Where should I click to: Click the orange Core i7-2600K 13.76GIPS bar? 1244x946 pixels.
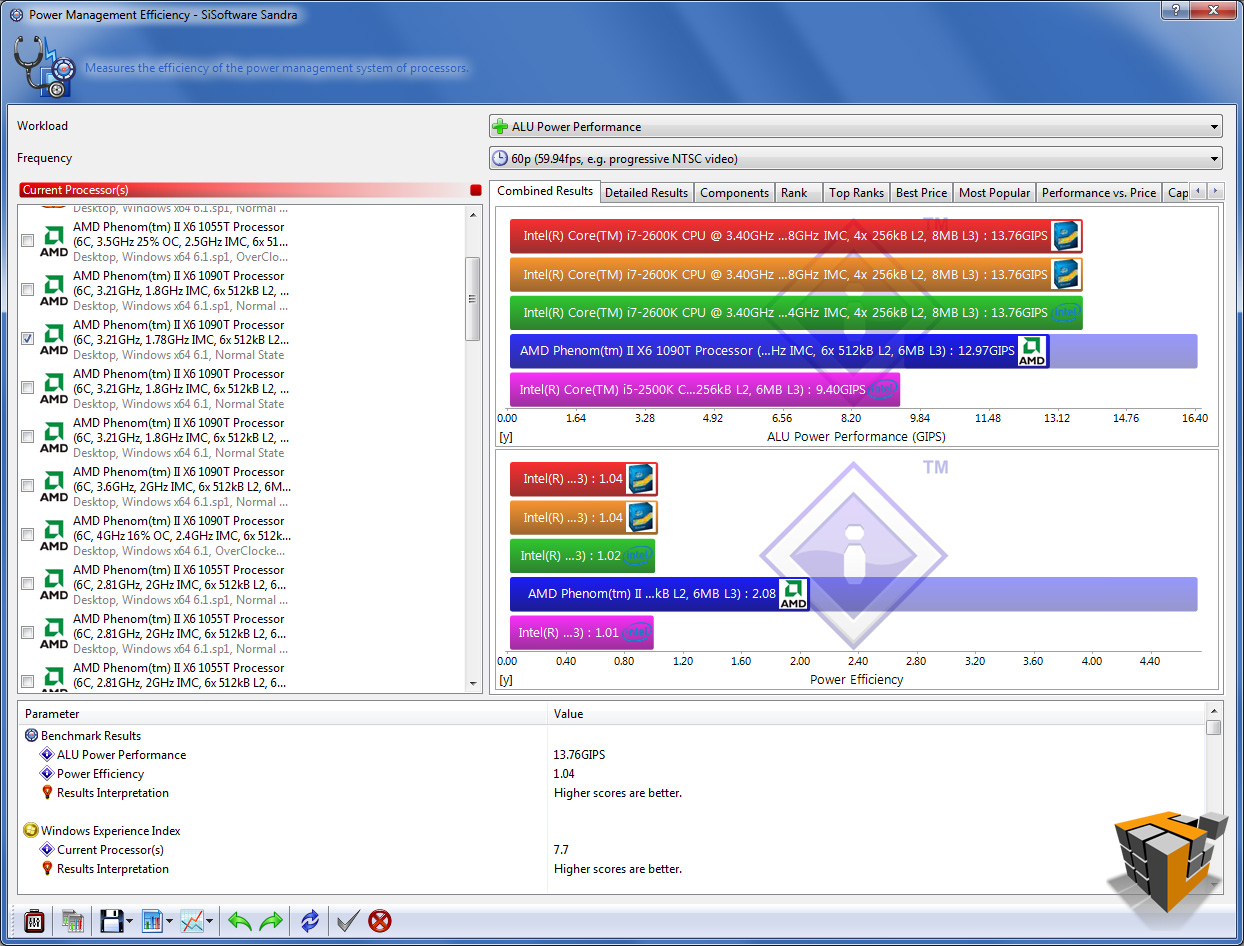tap(795, 274)
